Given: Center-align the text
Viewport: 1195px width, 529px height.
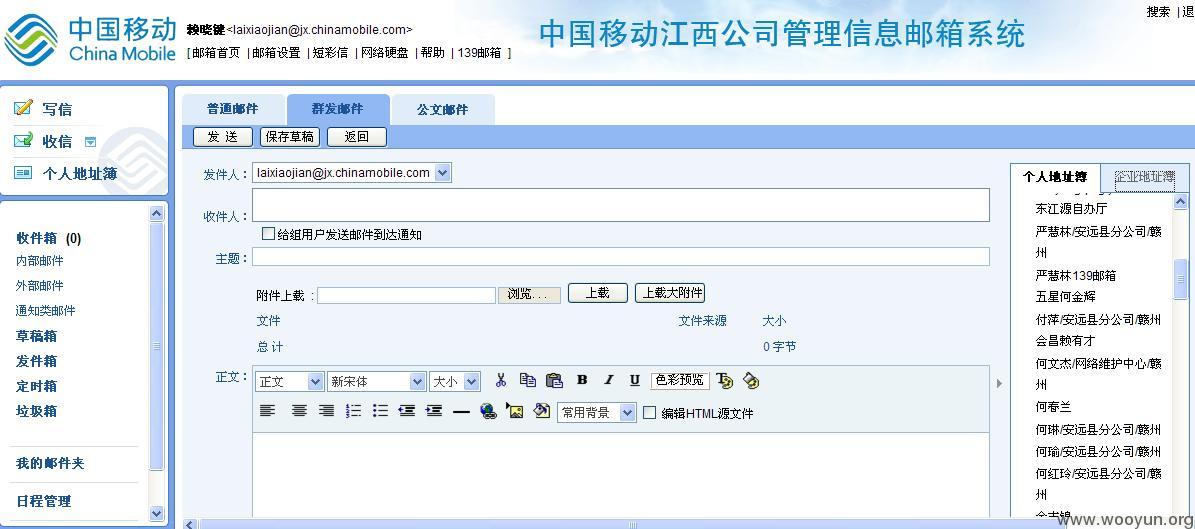Looking at the screenshot, I should (x=300, y=411).
